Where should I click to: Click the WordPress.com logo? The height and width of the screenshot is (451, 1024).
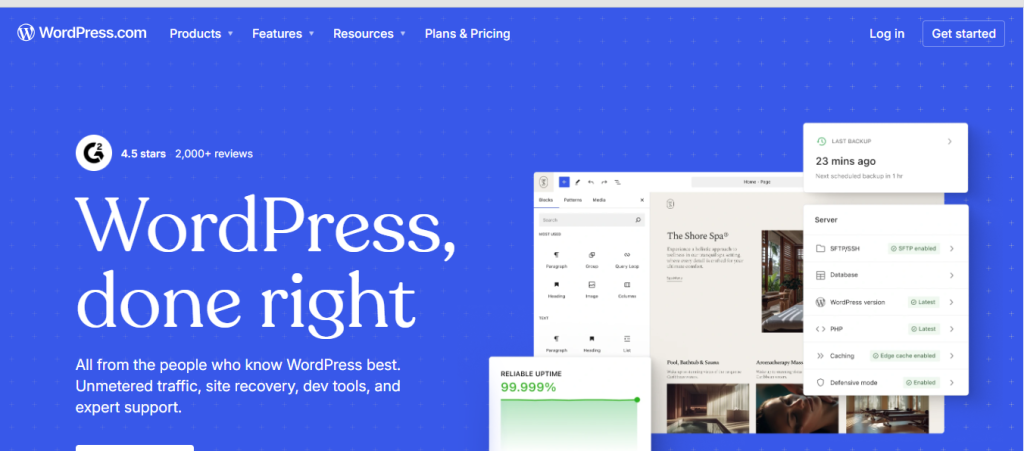pyautogui.click(x=82, y=33)
